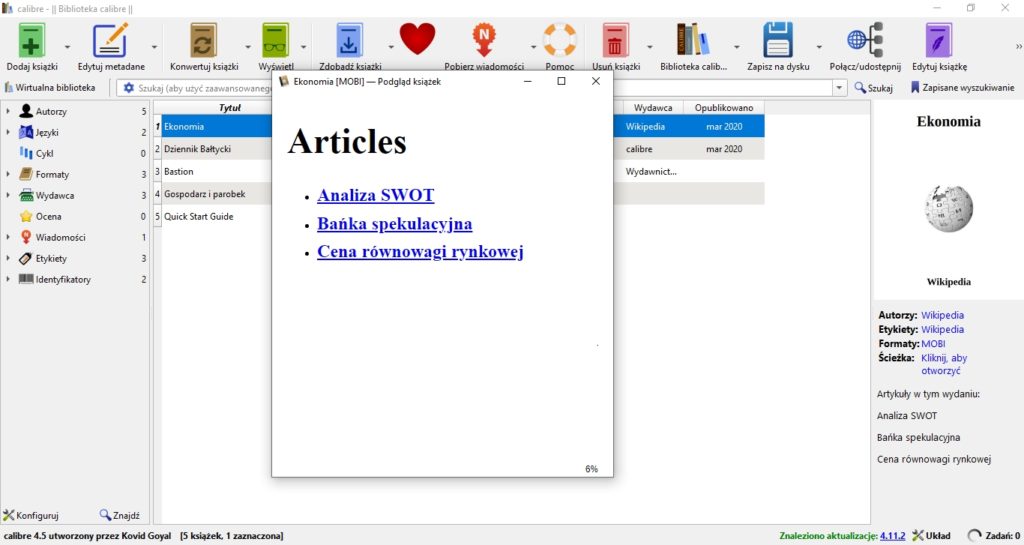The width and height of the screenshot is (1024, 545).
Task: Click the red heart donate icon
Action: 417,39
